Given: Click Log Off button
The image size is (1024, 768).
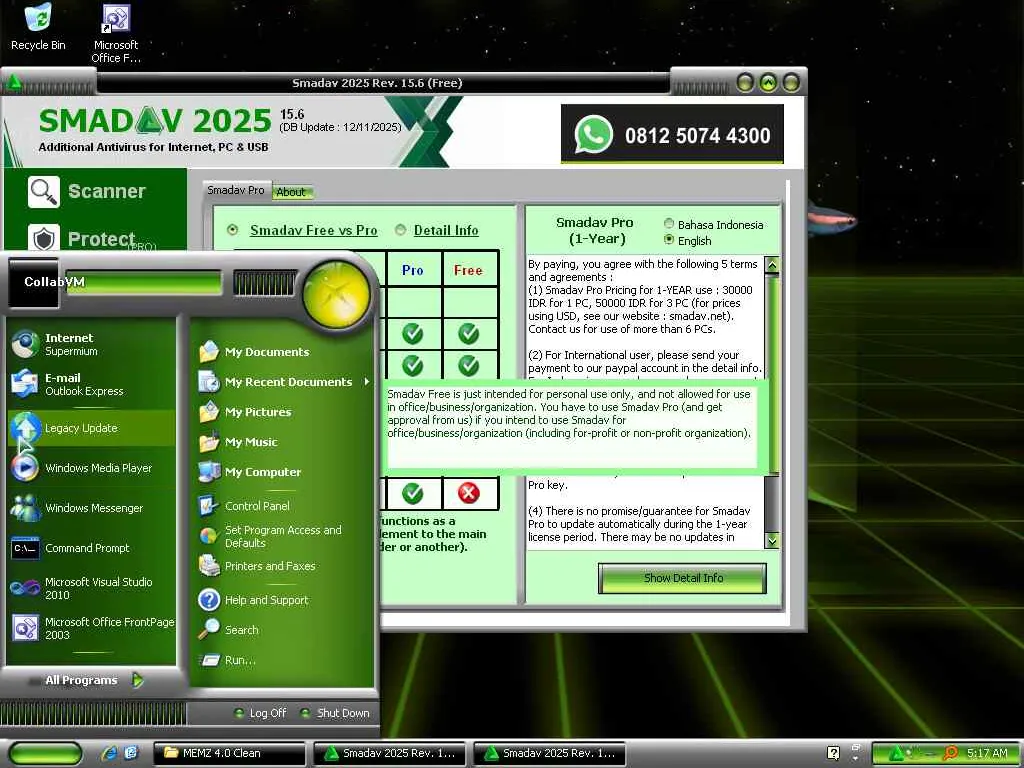Looking at the screenshot, I should point(261,713).
